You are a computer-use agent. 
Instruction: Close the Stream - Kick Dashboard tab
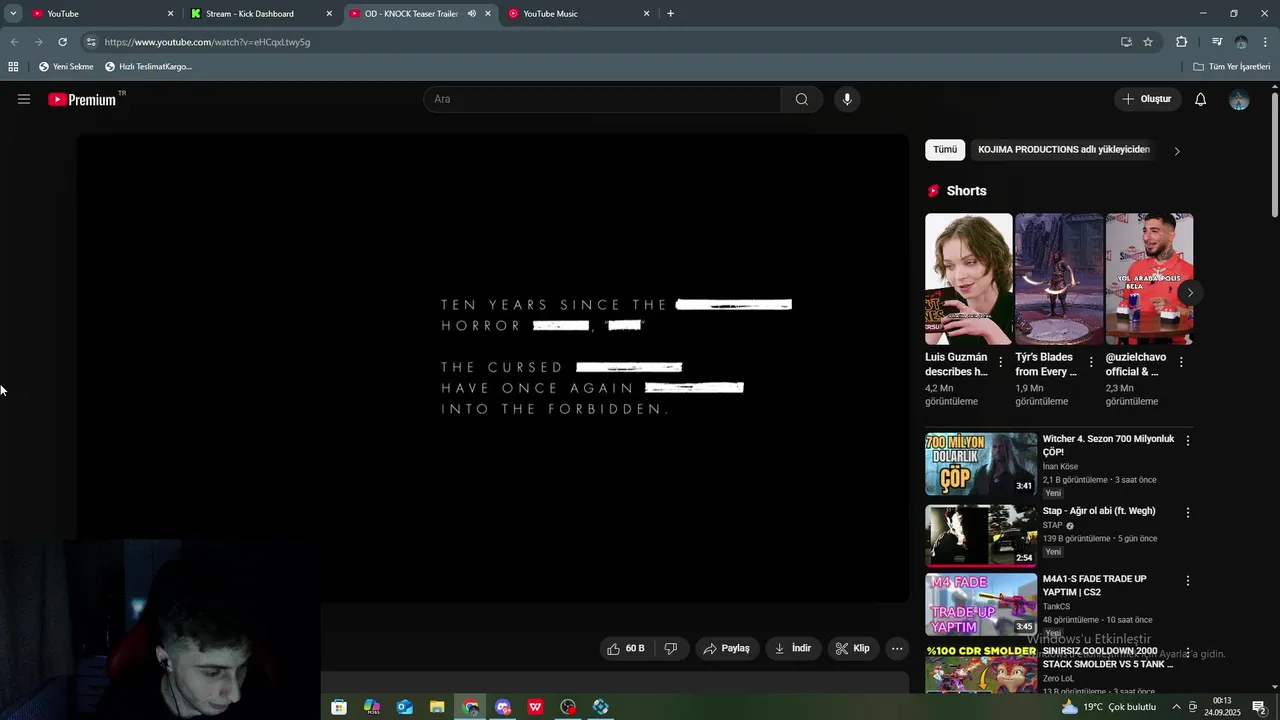(x=329, y=14)
